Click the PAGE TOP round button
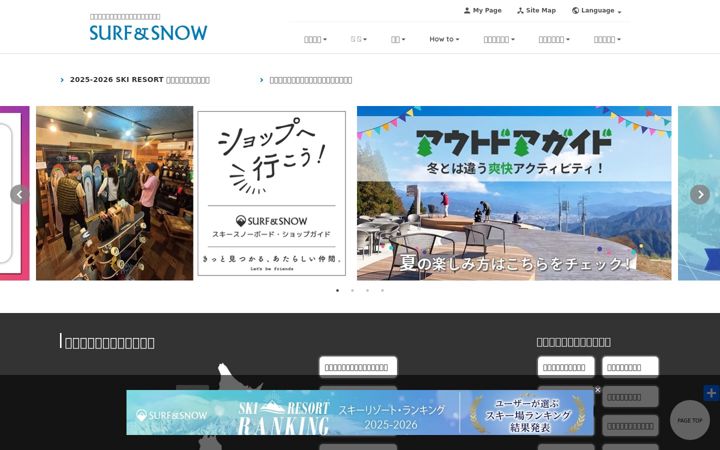 690,420
